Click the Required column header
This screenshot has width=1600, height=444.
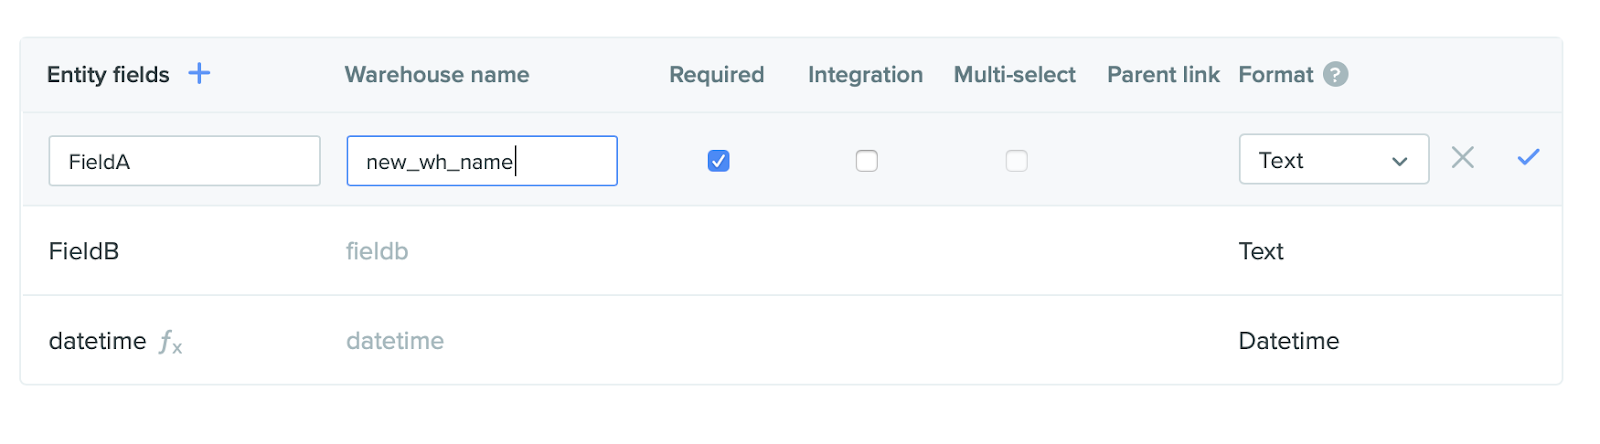coord(716,75)
